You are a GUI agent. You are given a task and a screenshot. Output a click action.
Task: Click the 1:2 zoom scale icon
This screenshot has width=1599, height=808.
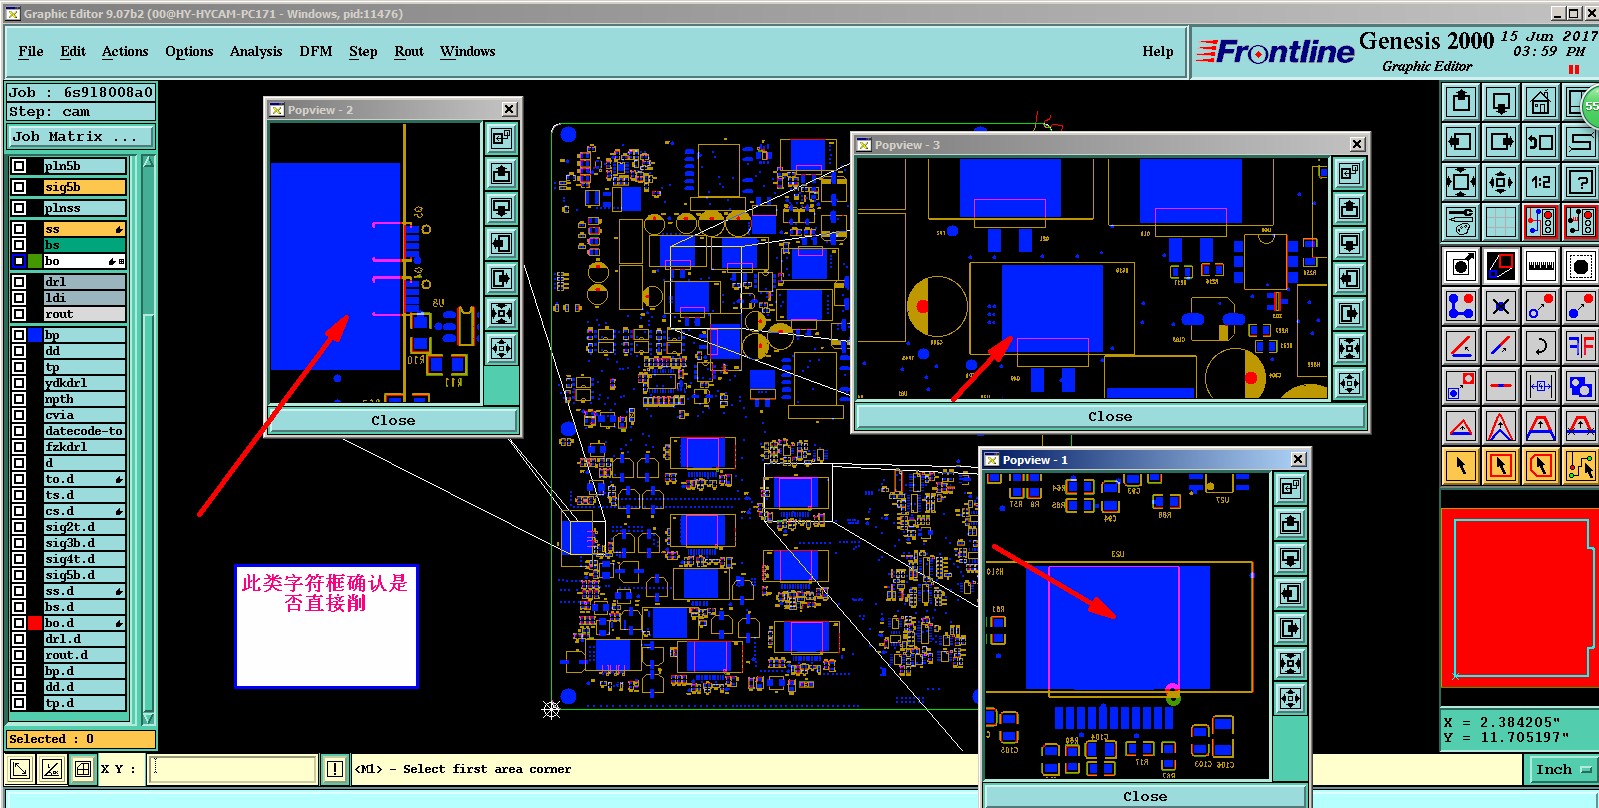pyautogui.click(x=1541, y=182)
